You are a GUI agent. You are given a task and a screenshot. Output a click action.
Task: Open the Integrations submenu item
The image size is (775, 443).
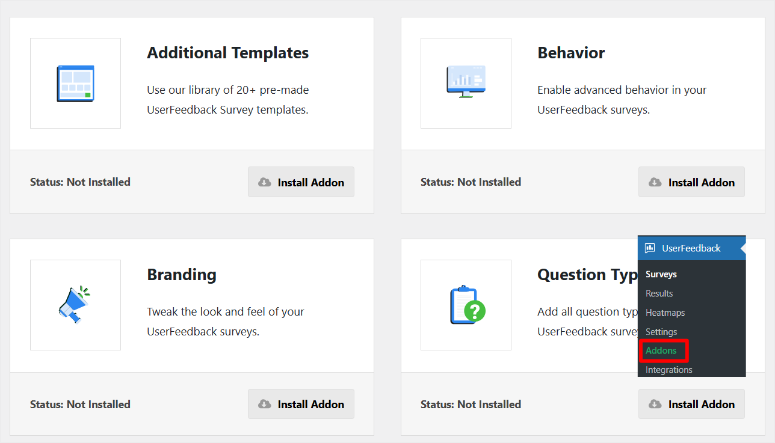point(669,370)
